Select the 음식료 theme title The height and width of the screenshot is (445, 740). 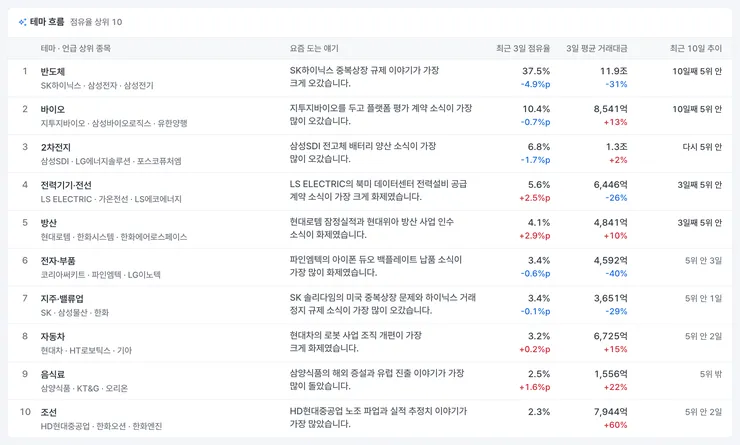(53, 374)
